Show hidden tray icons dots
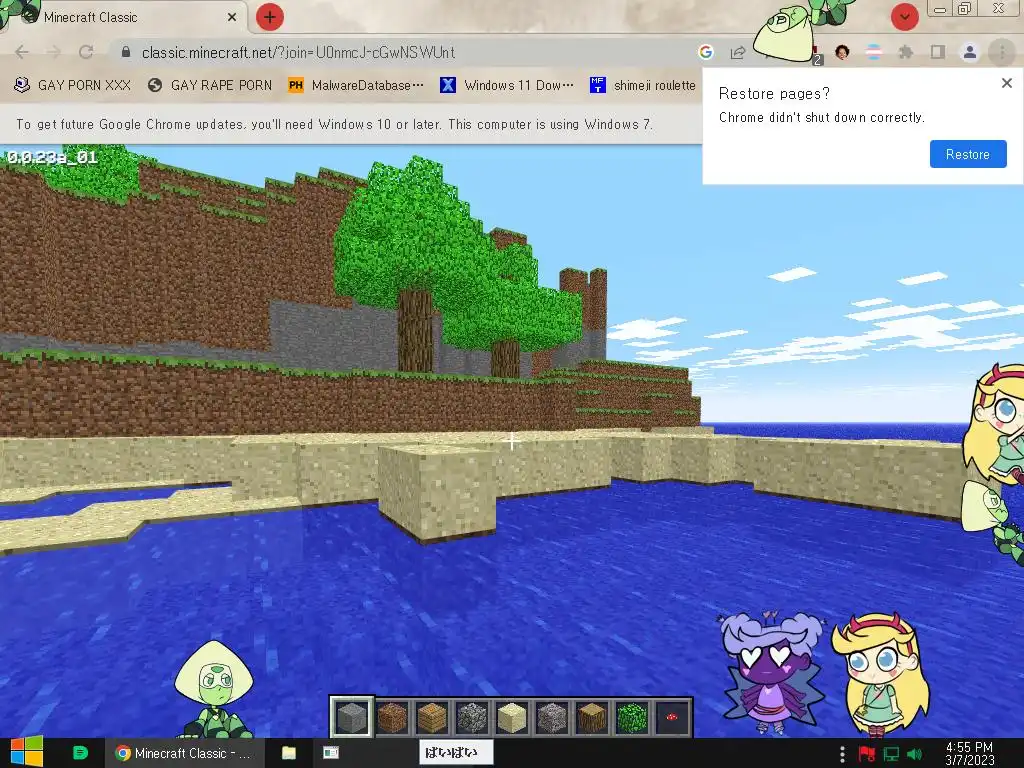This screenshot has height=768, width=1024. (x=842, y=754)
